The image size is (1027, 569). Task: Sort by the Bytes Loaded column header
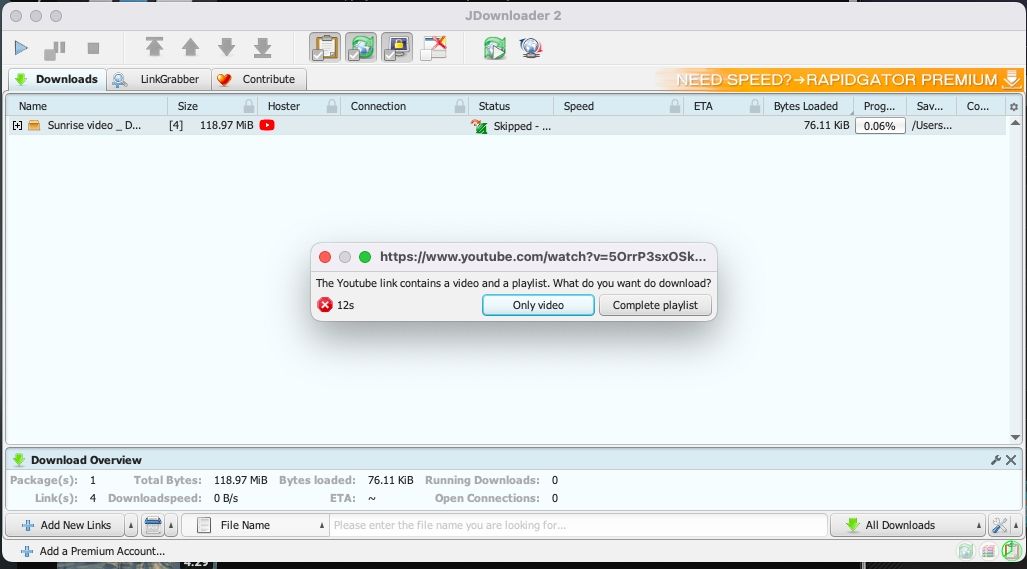point(806,106)
